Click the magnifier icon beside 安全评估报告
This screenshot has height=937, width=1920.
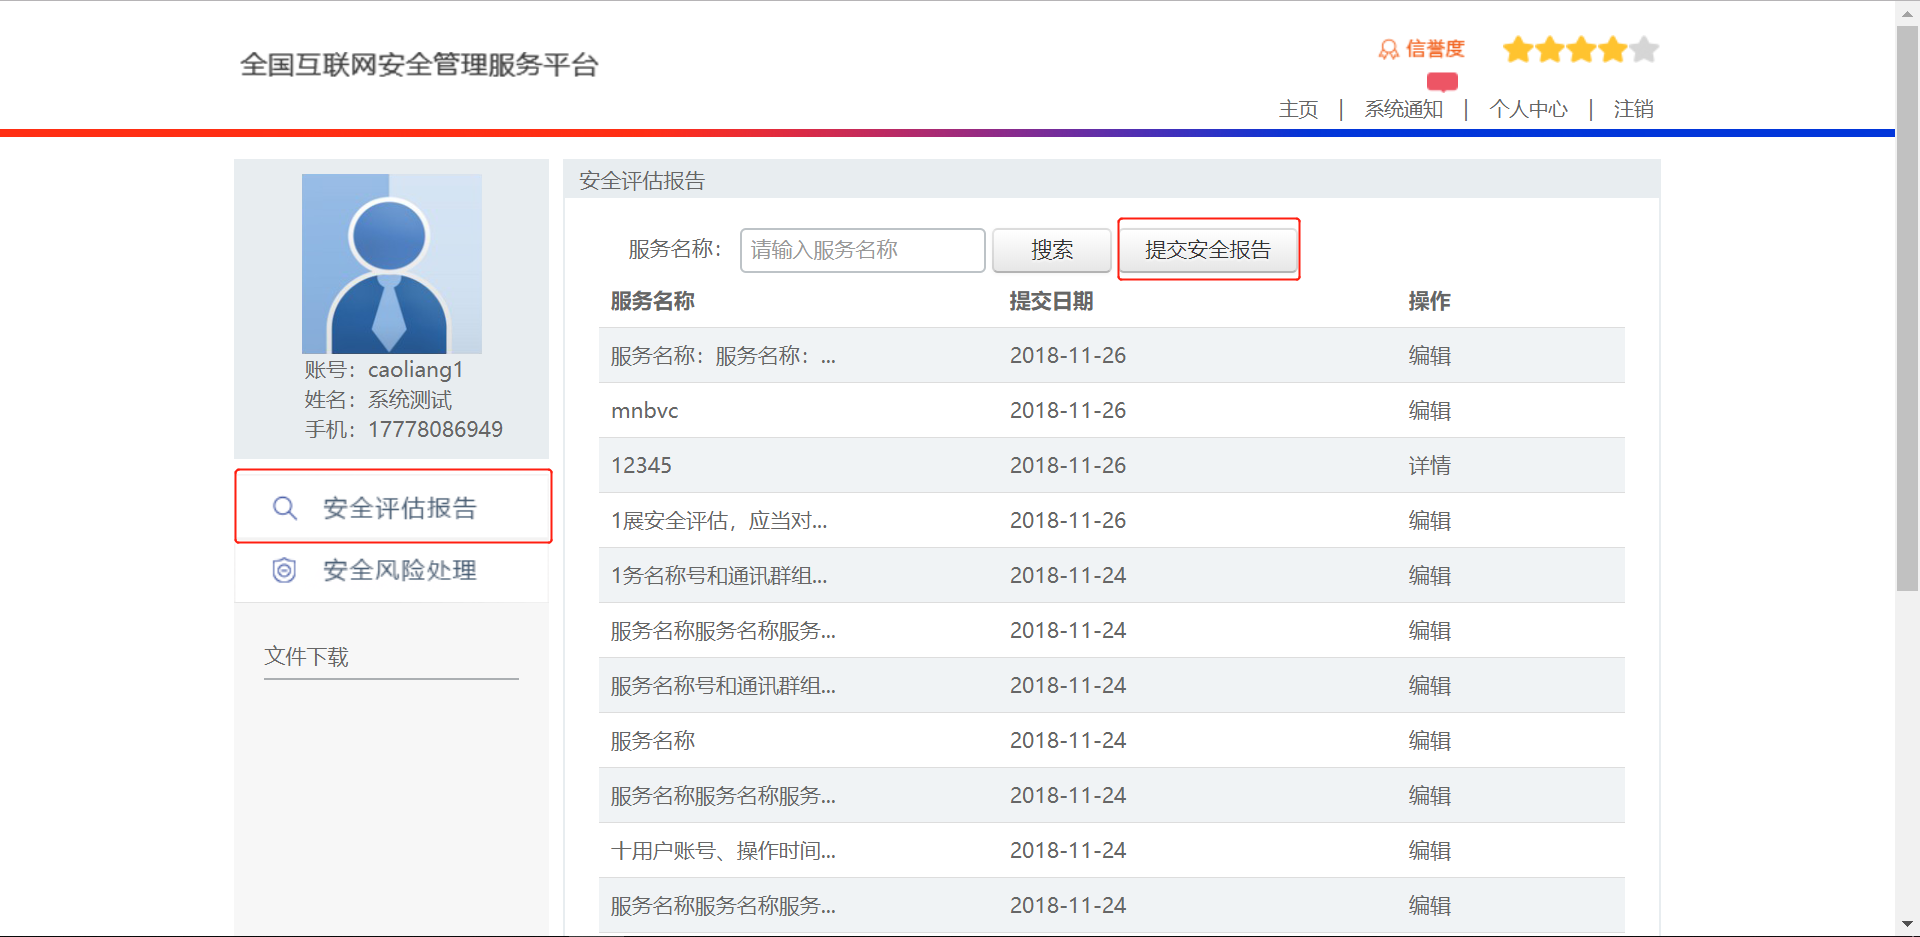[x=285, y=508]
